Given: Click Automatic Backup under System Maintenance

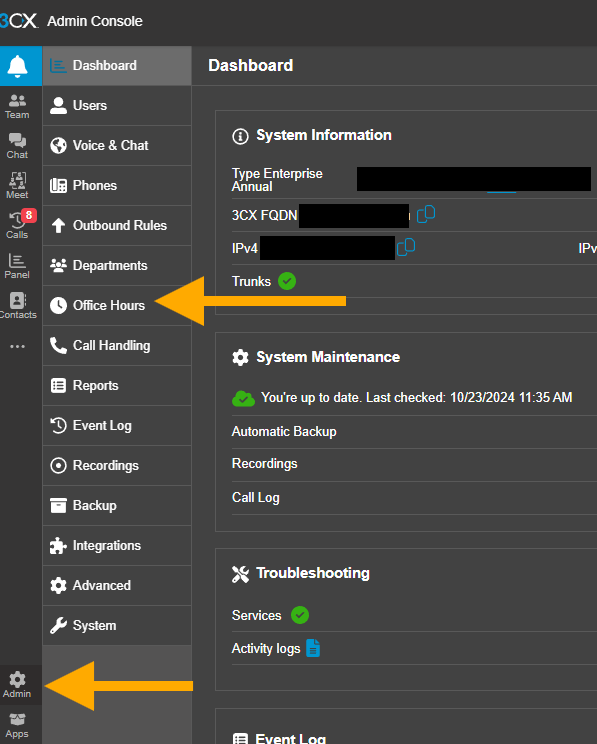Looking at the screenshot, I should pyautogui.click(x=284, y=431).
